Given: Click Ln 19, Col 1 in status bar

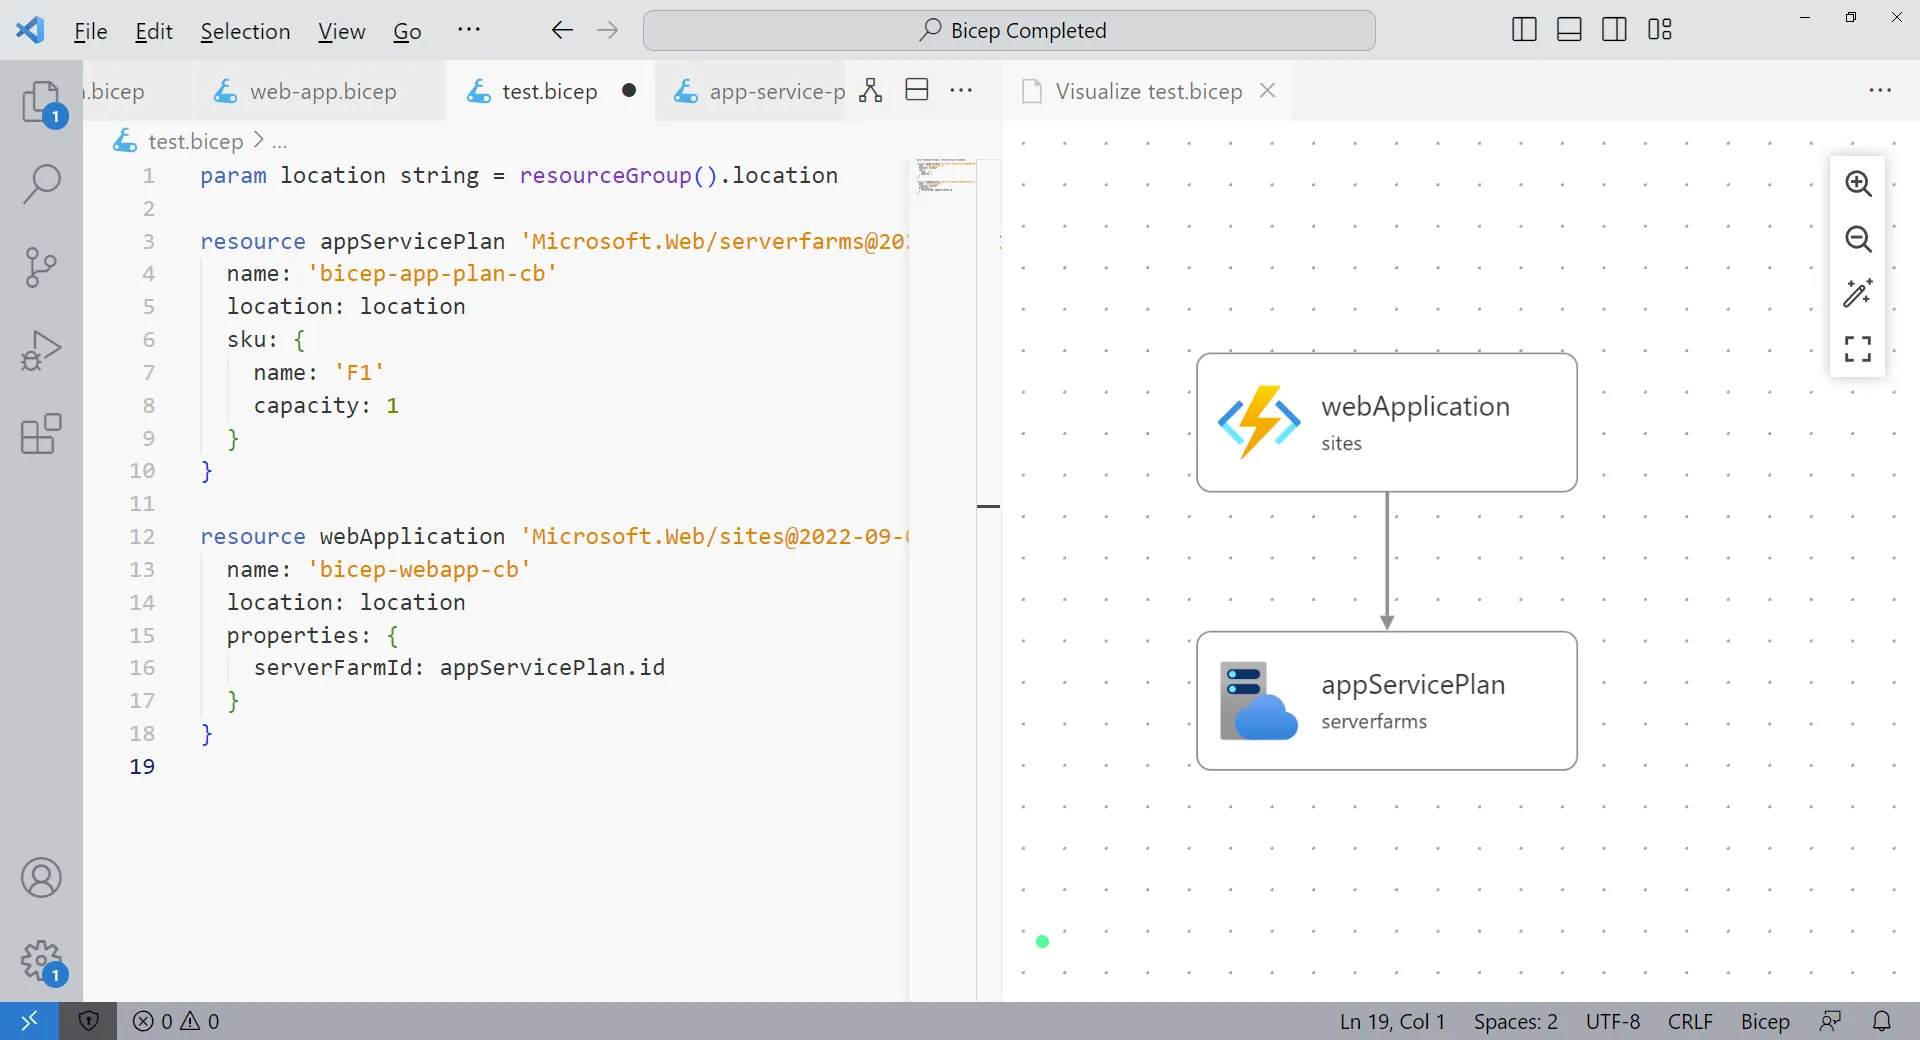Looking at the screenshot, I should click(x=1392, y=1021).
